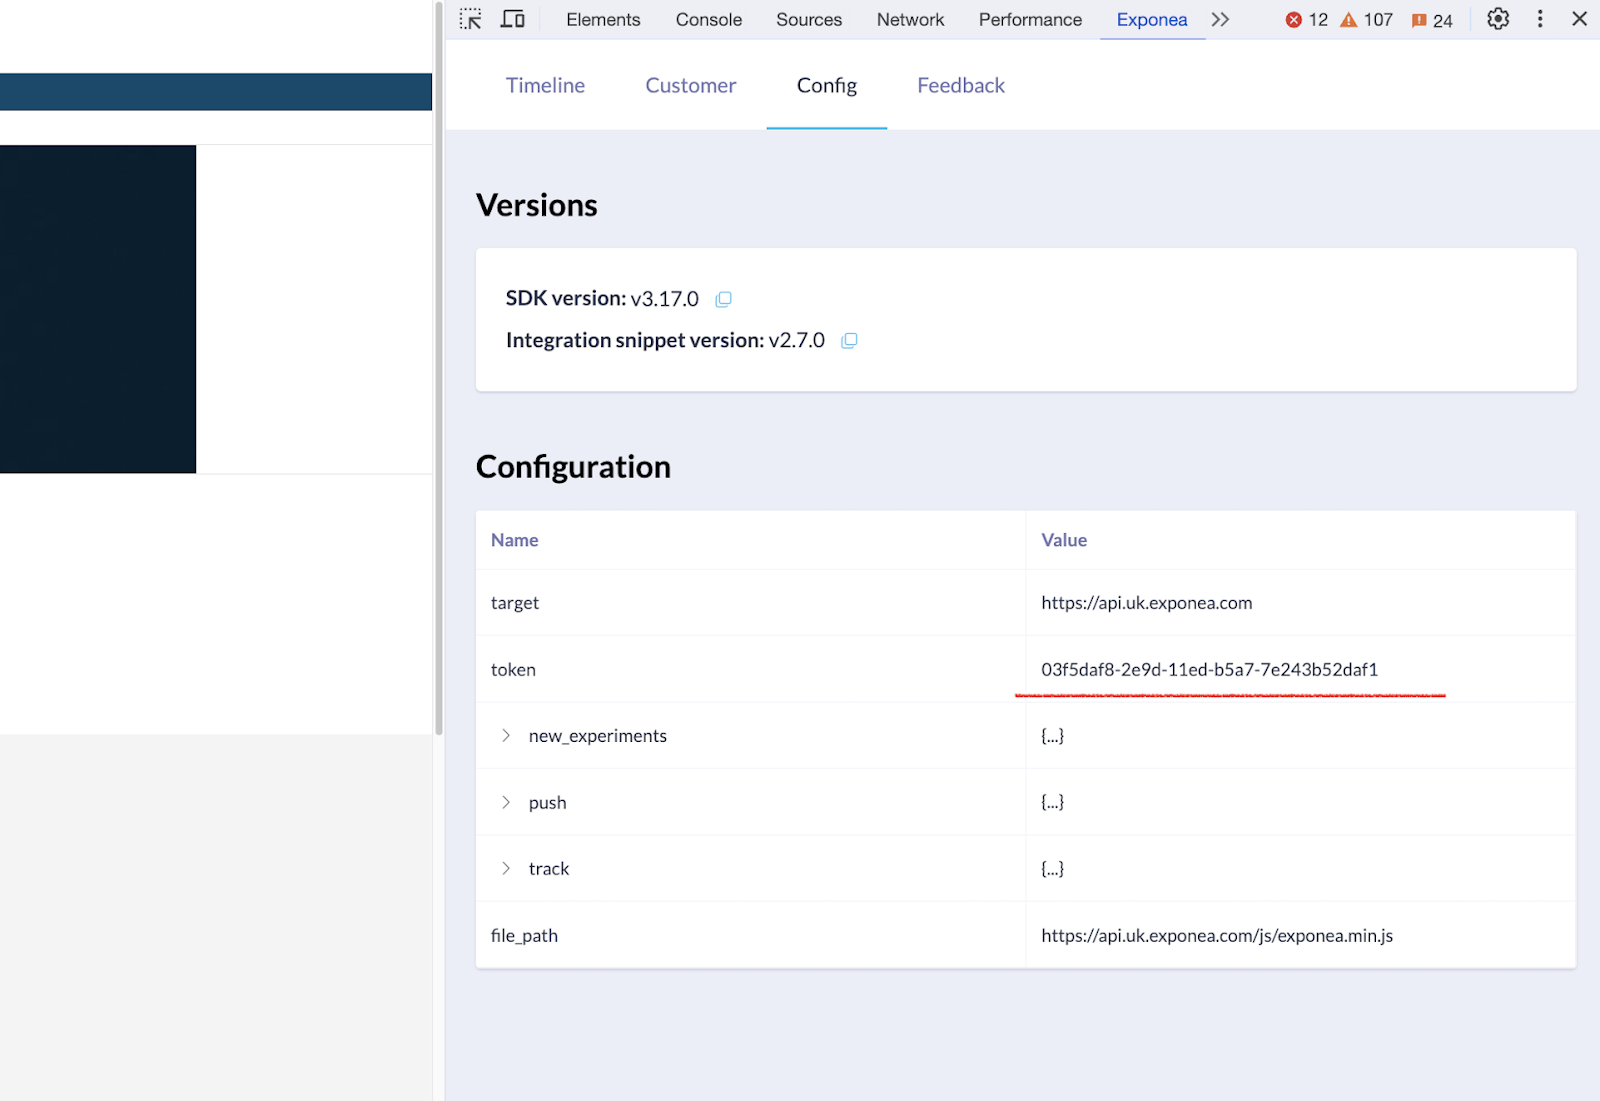This screenshot has height=1101, width=1600.
Task: Open the Feedback sub-tab
Action: pyautogui.click(x=961, y=86)
